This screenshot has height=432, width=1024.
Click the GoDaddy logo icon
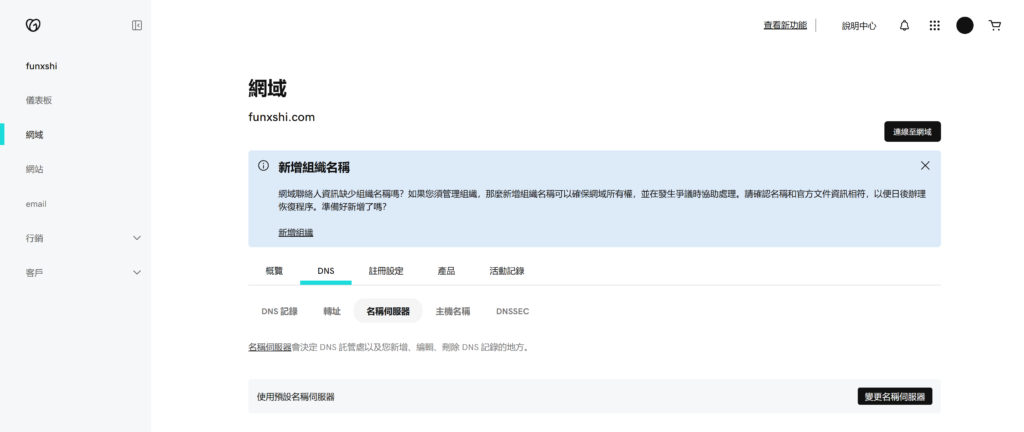click(33, 25)
